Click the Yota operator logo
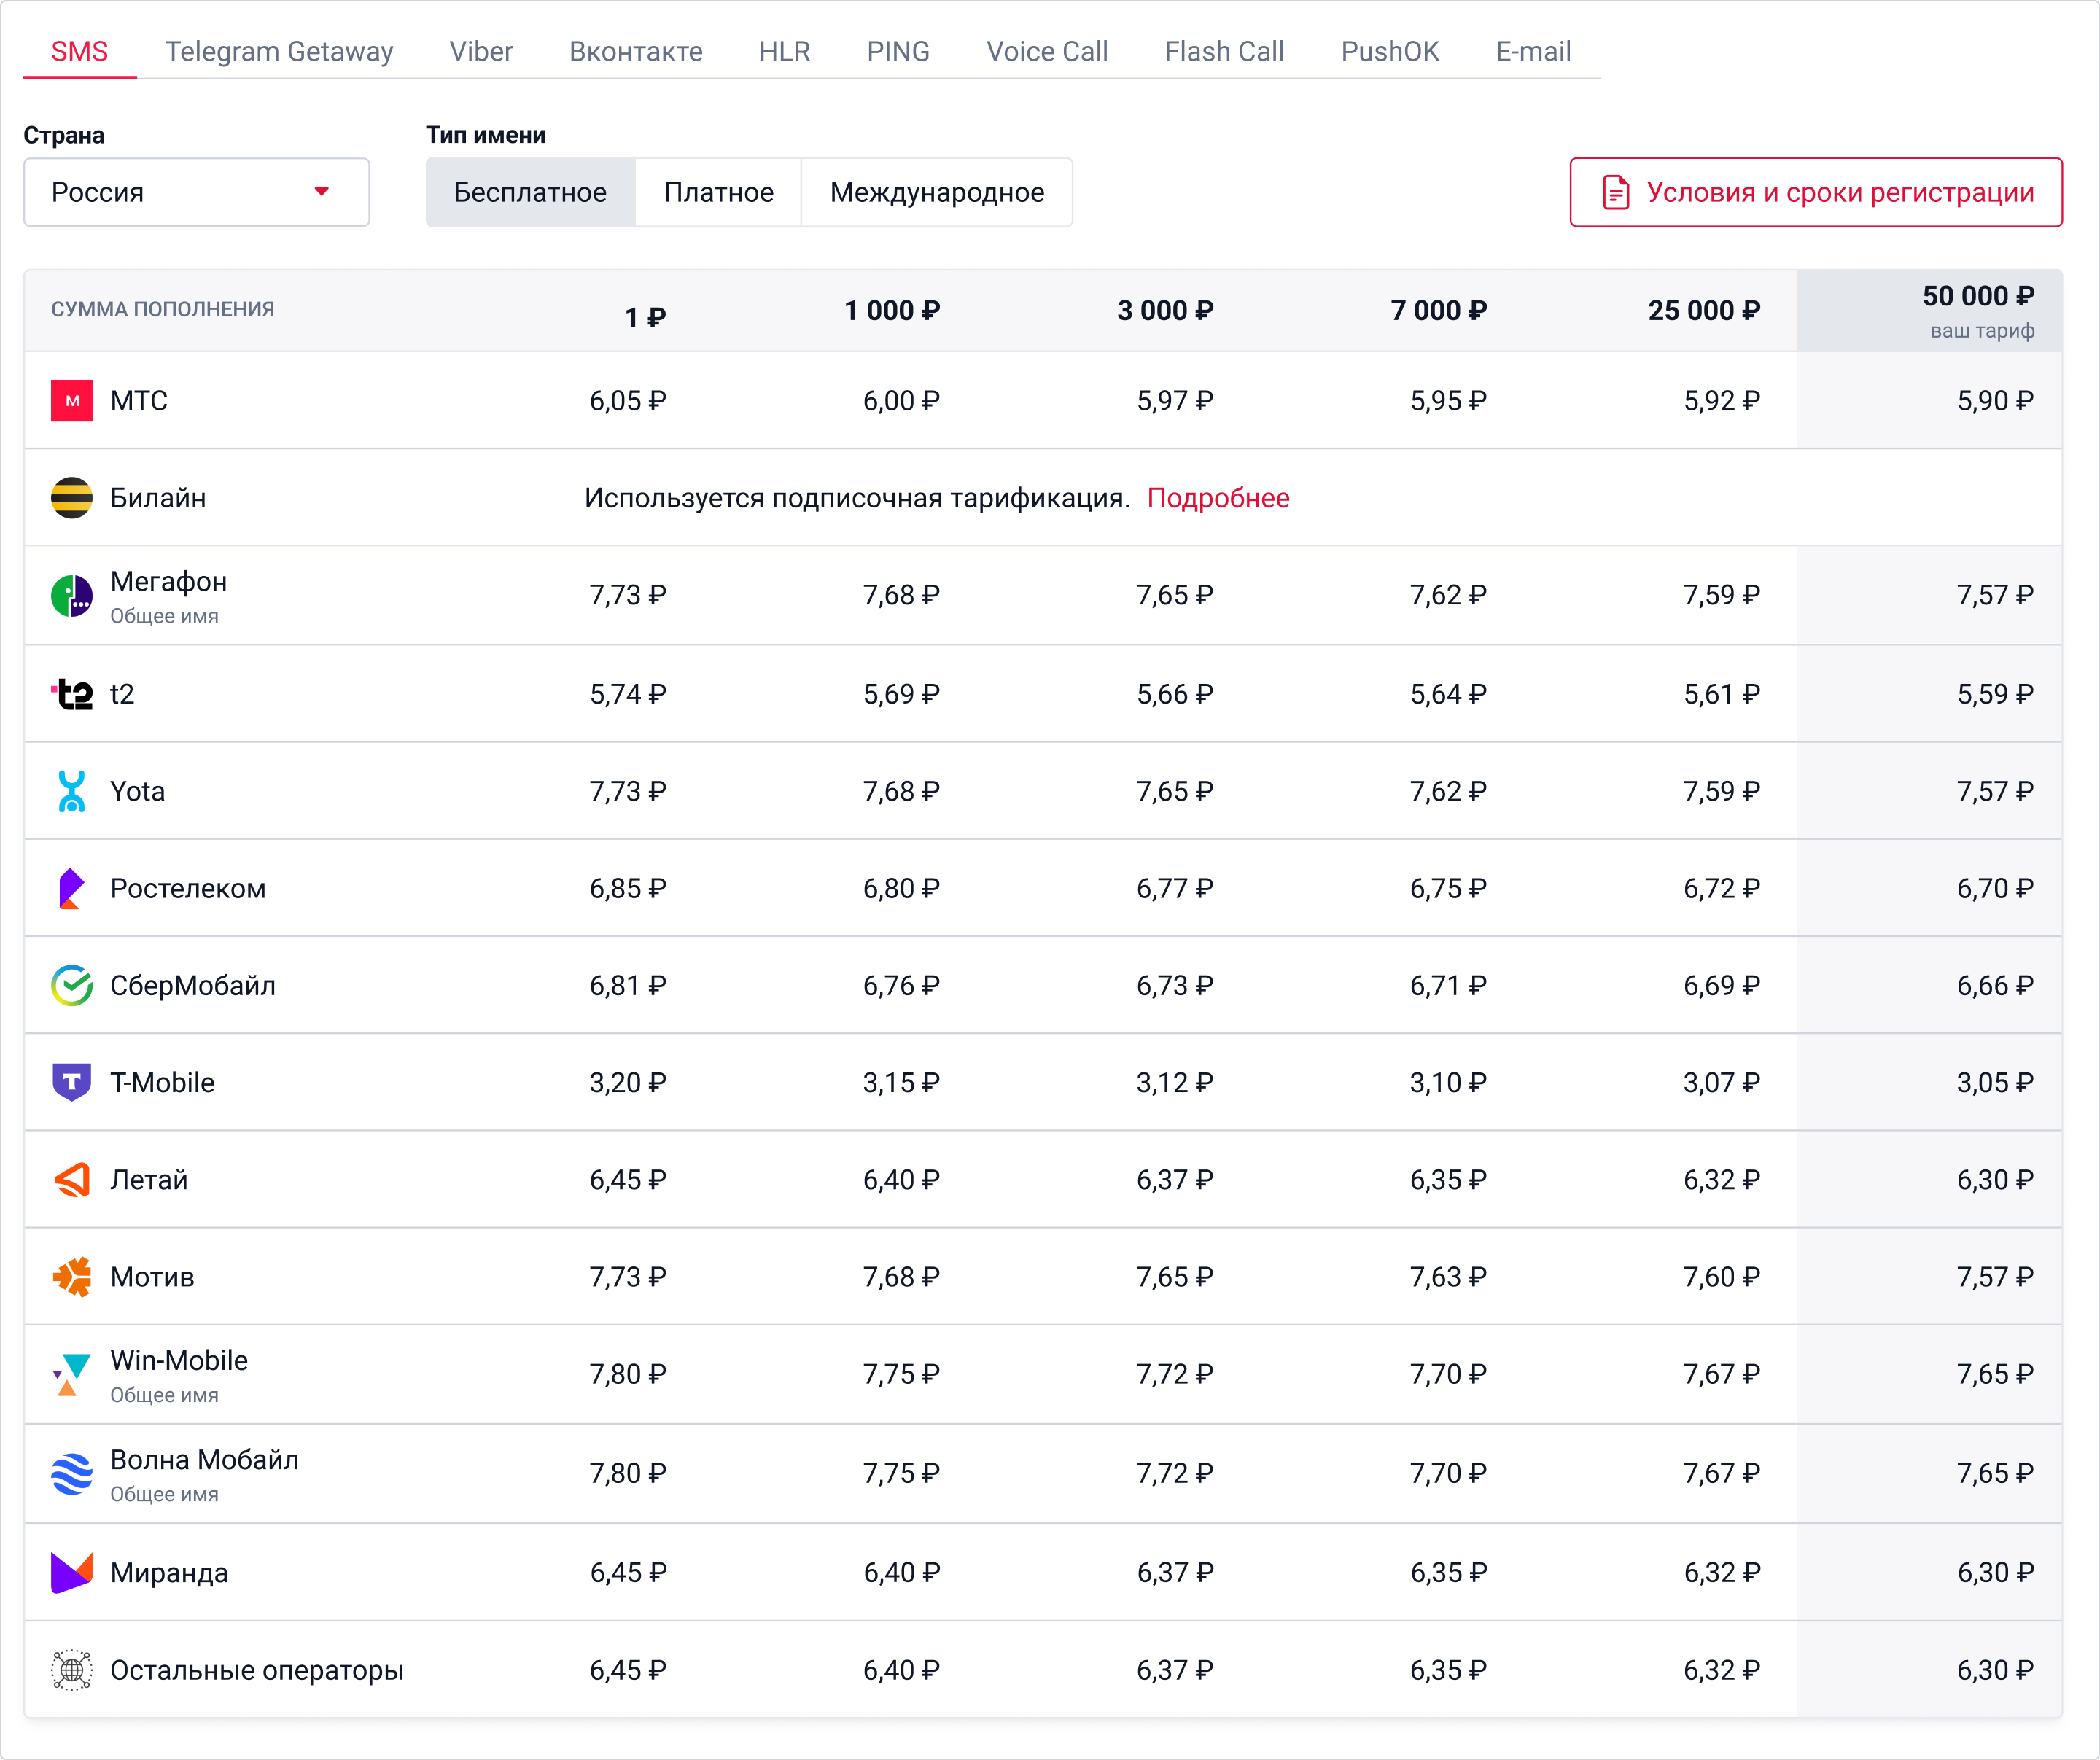 [72, 791]
